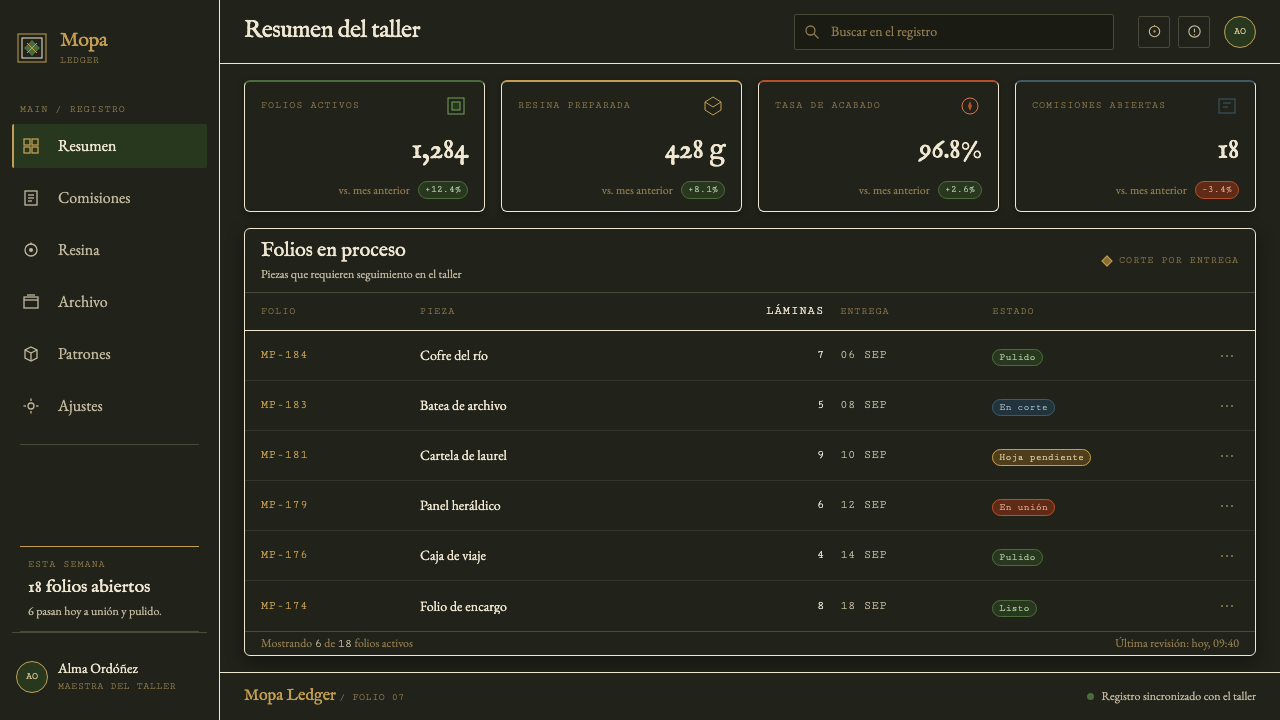
Task: Click the '+12.4%' change badge
Action: (443, 190)
